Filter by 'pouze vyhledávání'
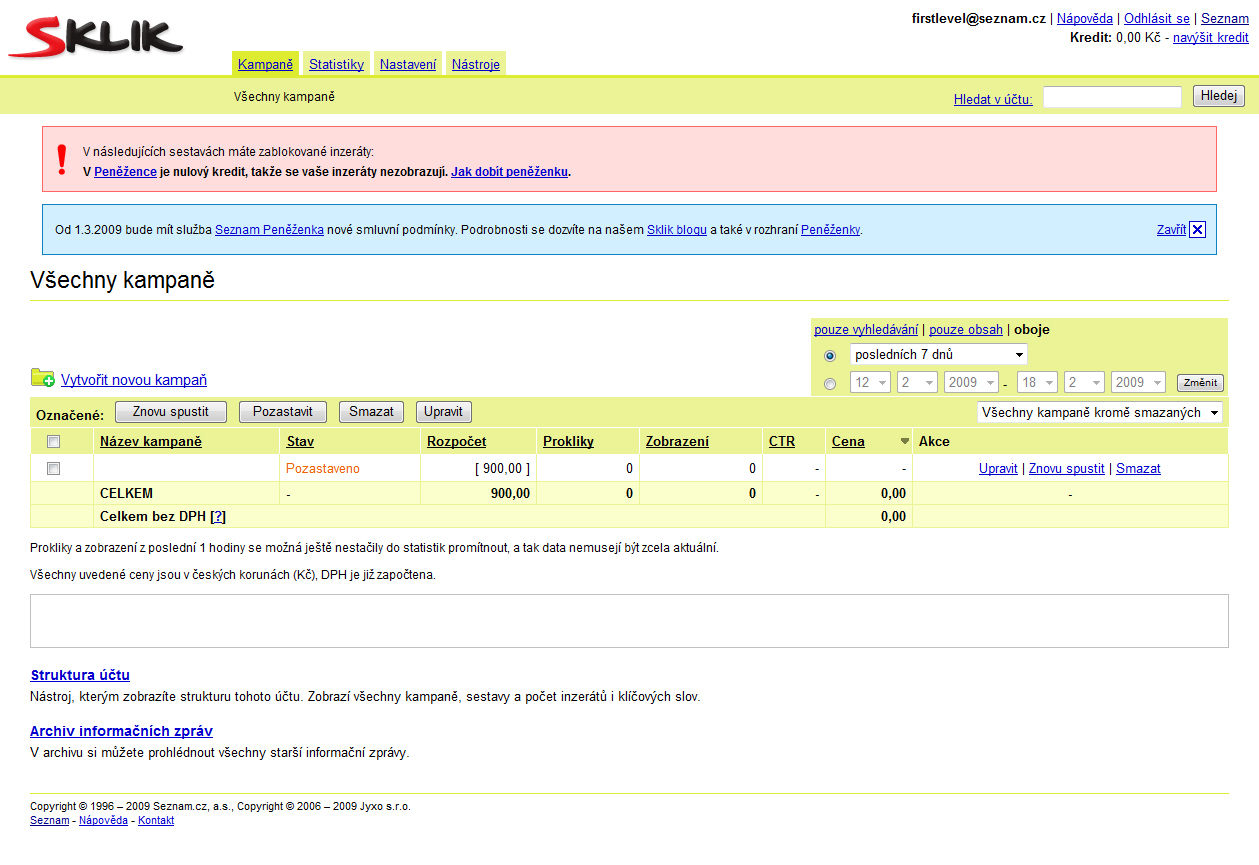The width and height of the screenshot is (1259, 865). [866, 330]
